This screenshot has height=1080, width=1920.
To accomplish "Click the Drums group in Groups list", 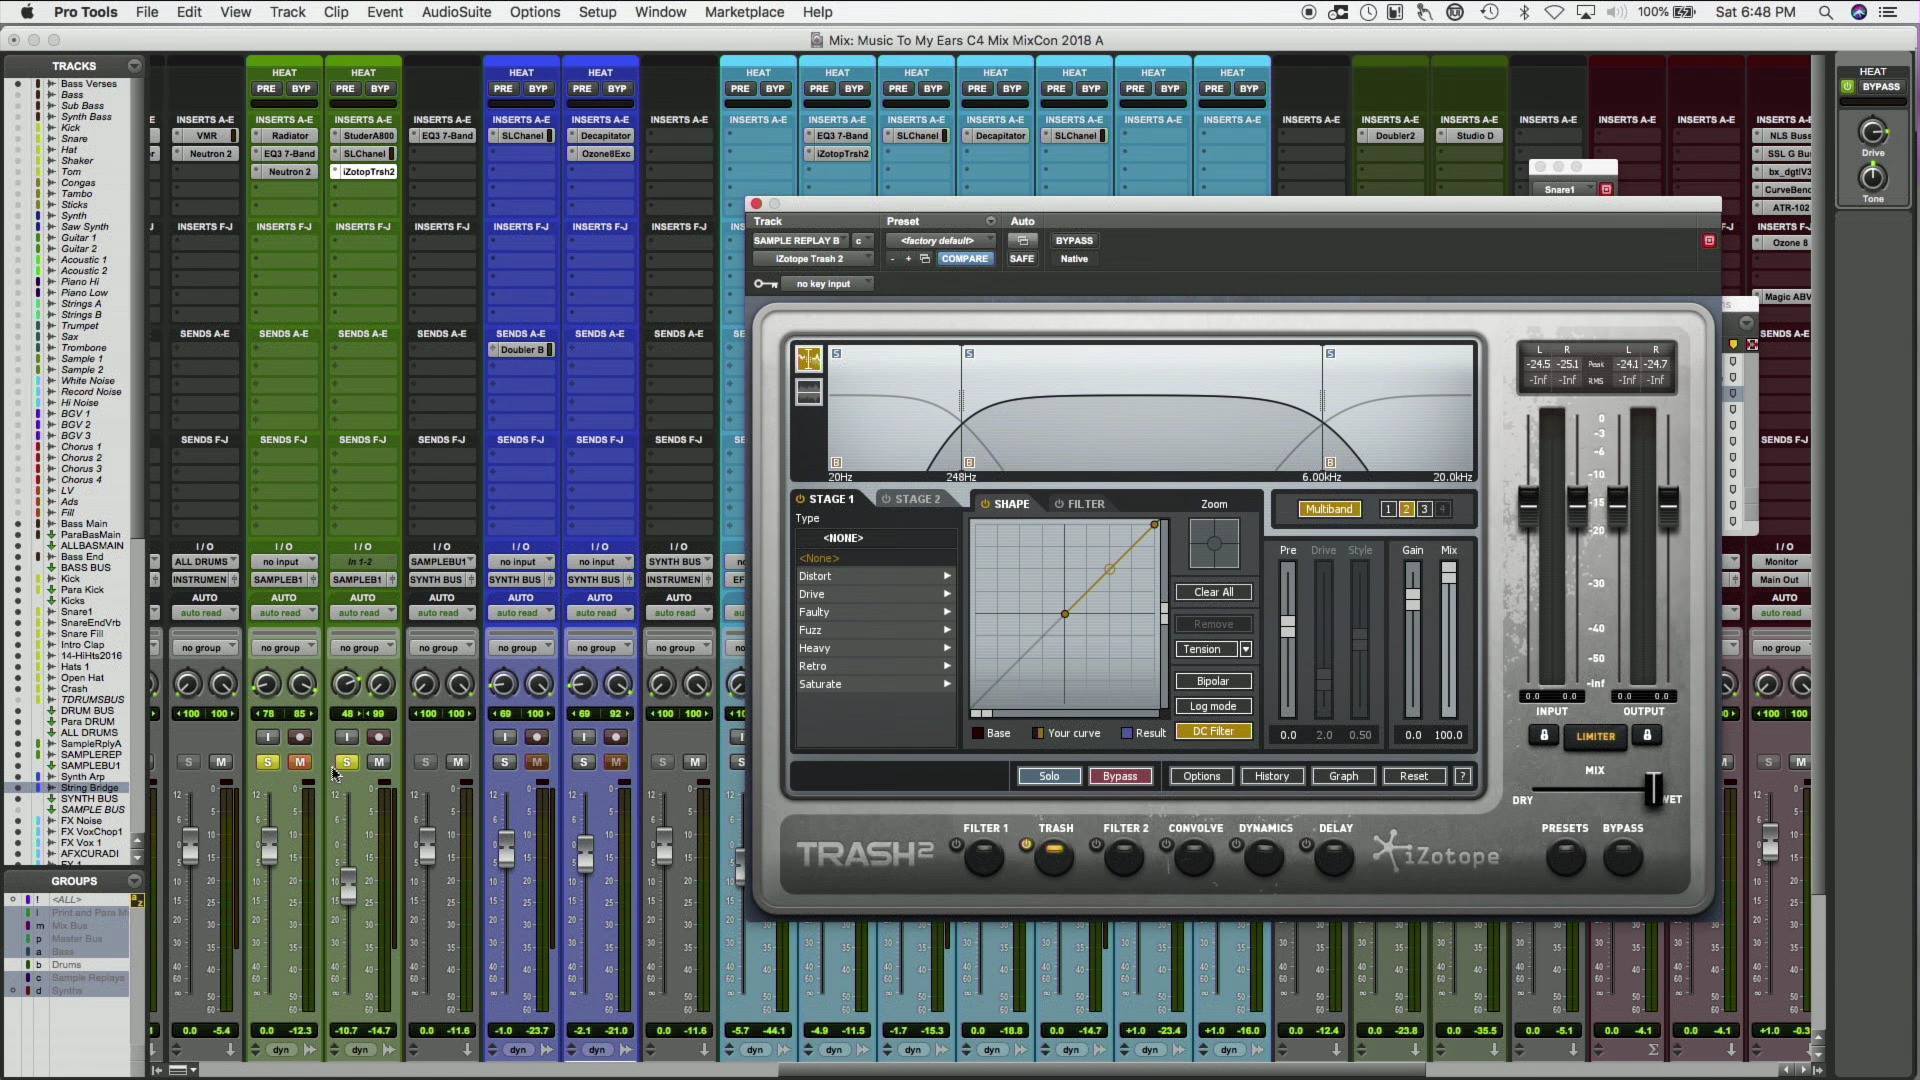I will tap(66, 965).
